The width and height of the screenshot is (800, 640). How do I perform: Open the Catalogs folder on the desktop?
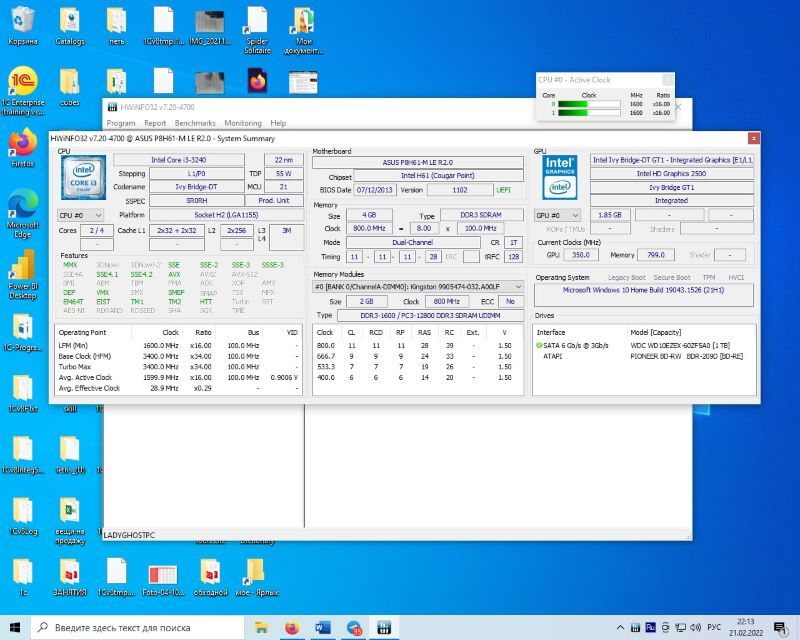click(x=69, y=26)
